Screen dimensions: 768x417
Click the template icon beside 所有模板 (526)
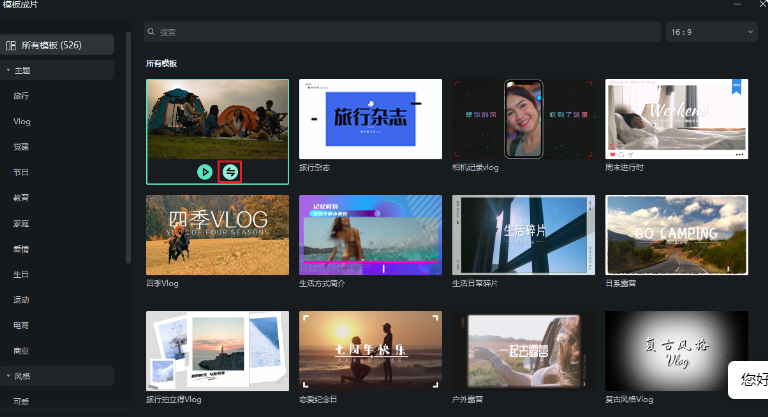(x=11, y=46)
